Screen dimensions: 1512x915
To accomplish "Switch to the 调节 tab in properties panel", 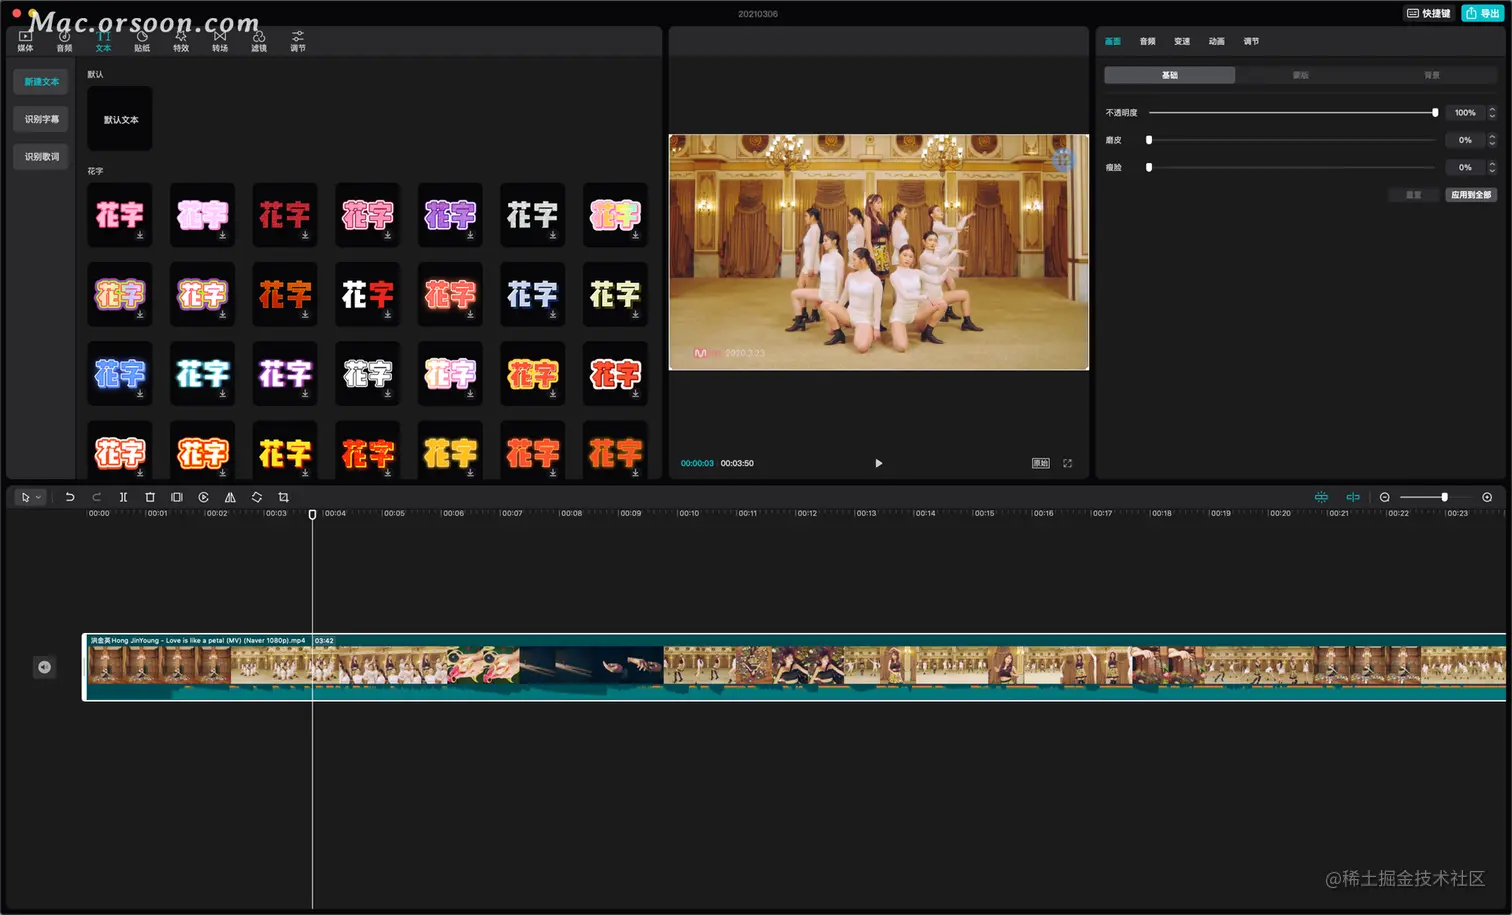I will click(1251, 41).
